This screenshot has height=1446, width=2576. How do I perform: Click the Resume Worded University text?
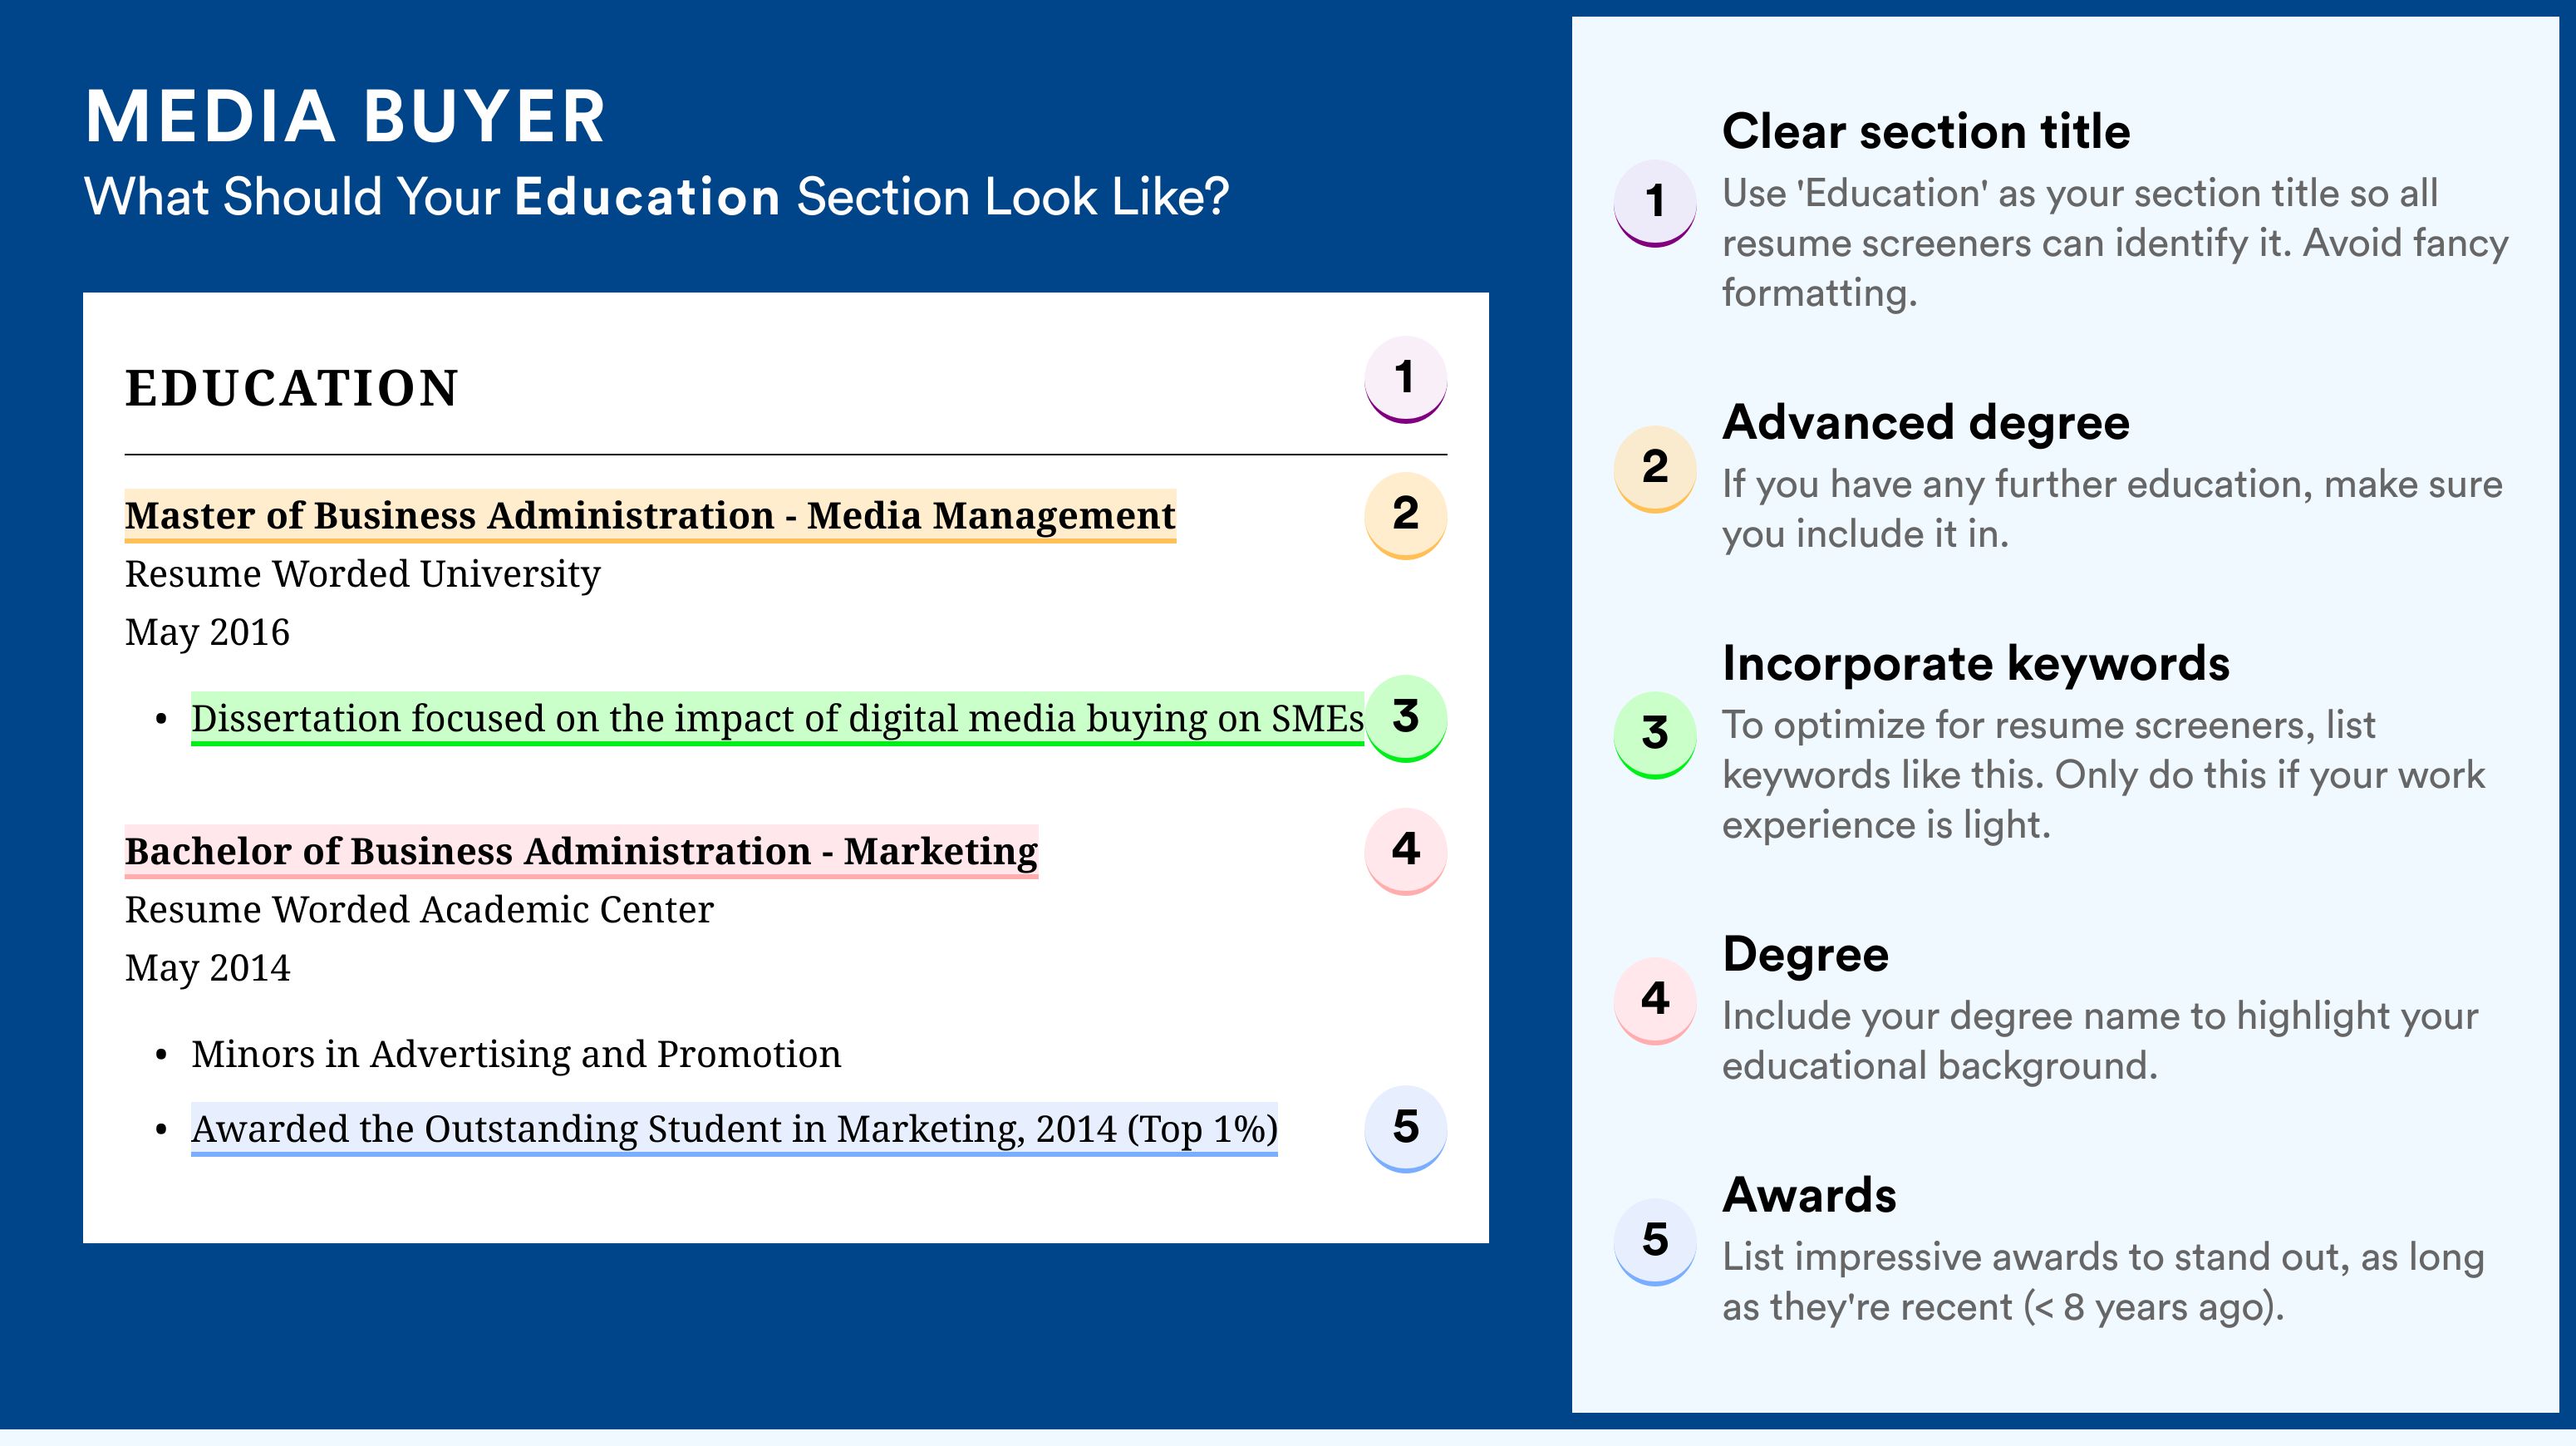(x=362, y=575)
